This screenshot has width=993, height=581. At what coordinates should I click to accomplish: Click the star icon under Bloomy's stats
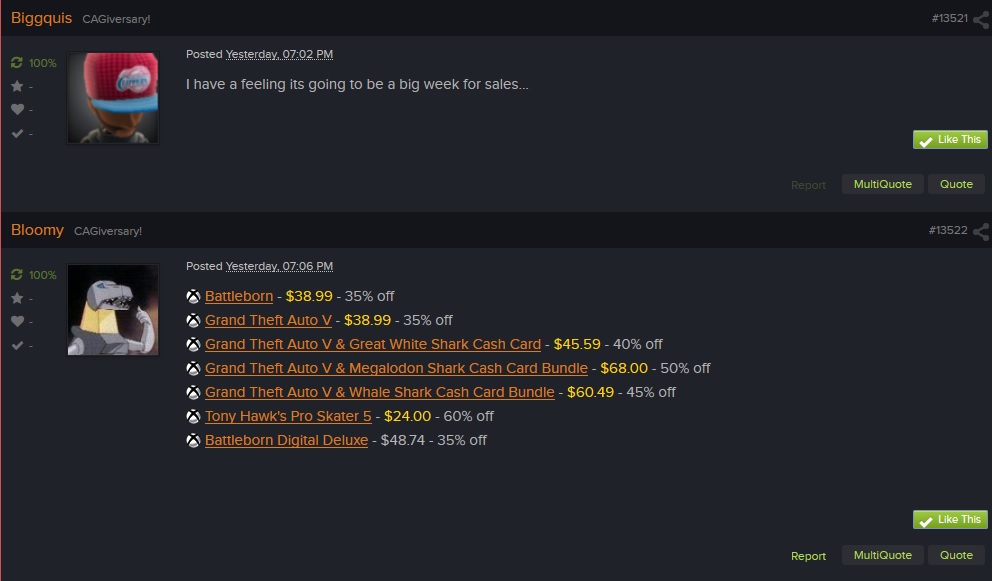(x=17, y=298)
